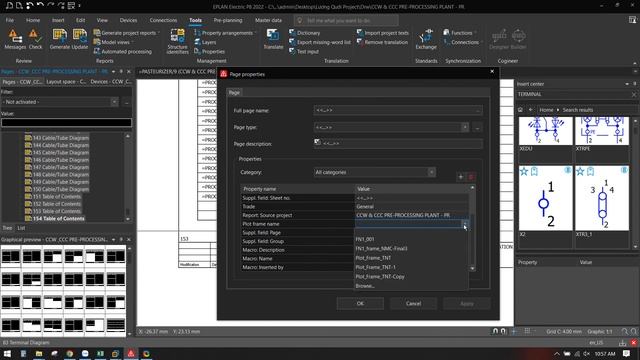Click the Tell me search field
The width and height of the screenshot is (640, 360).
click(x=346, y=20)
